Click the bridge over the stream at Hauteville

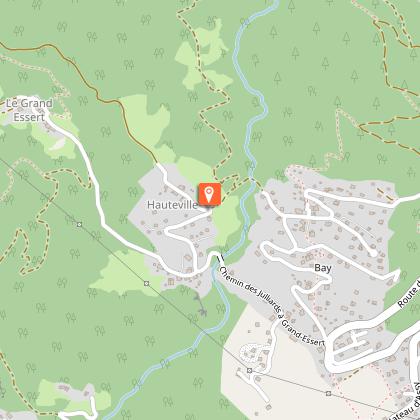tap(219, 257)
